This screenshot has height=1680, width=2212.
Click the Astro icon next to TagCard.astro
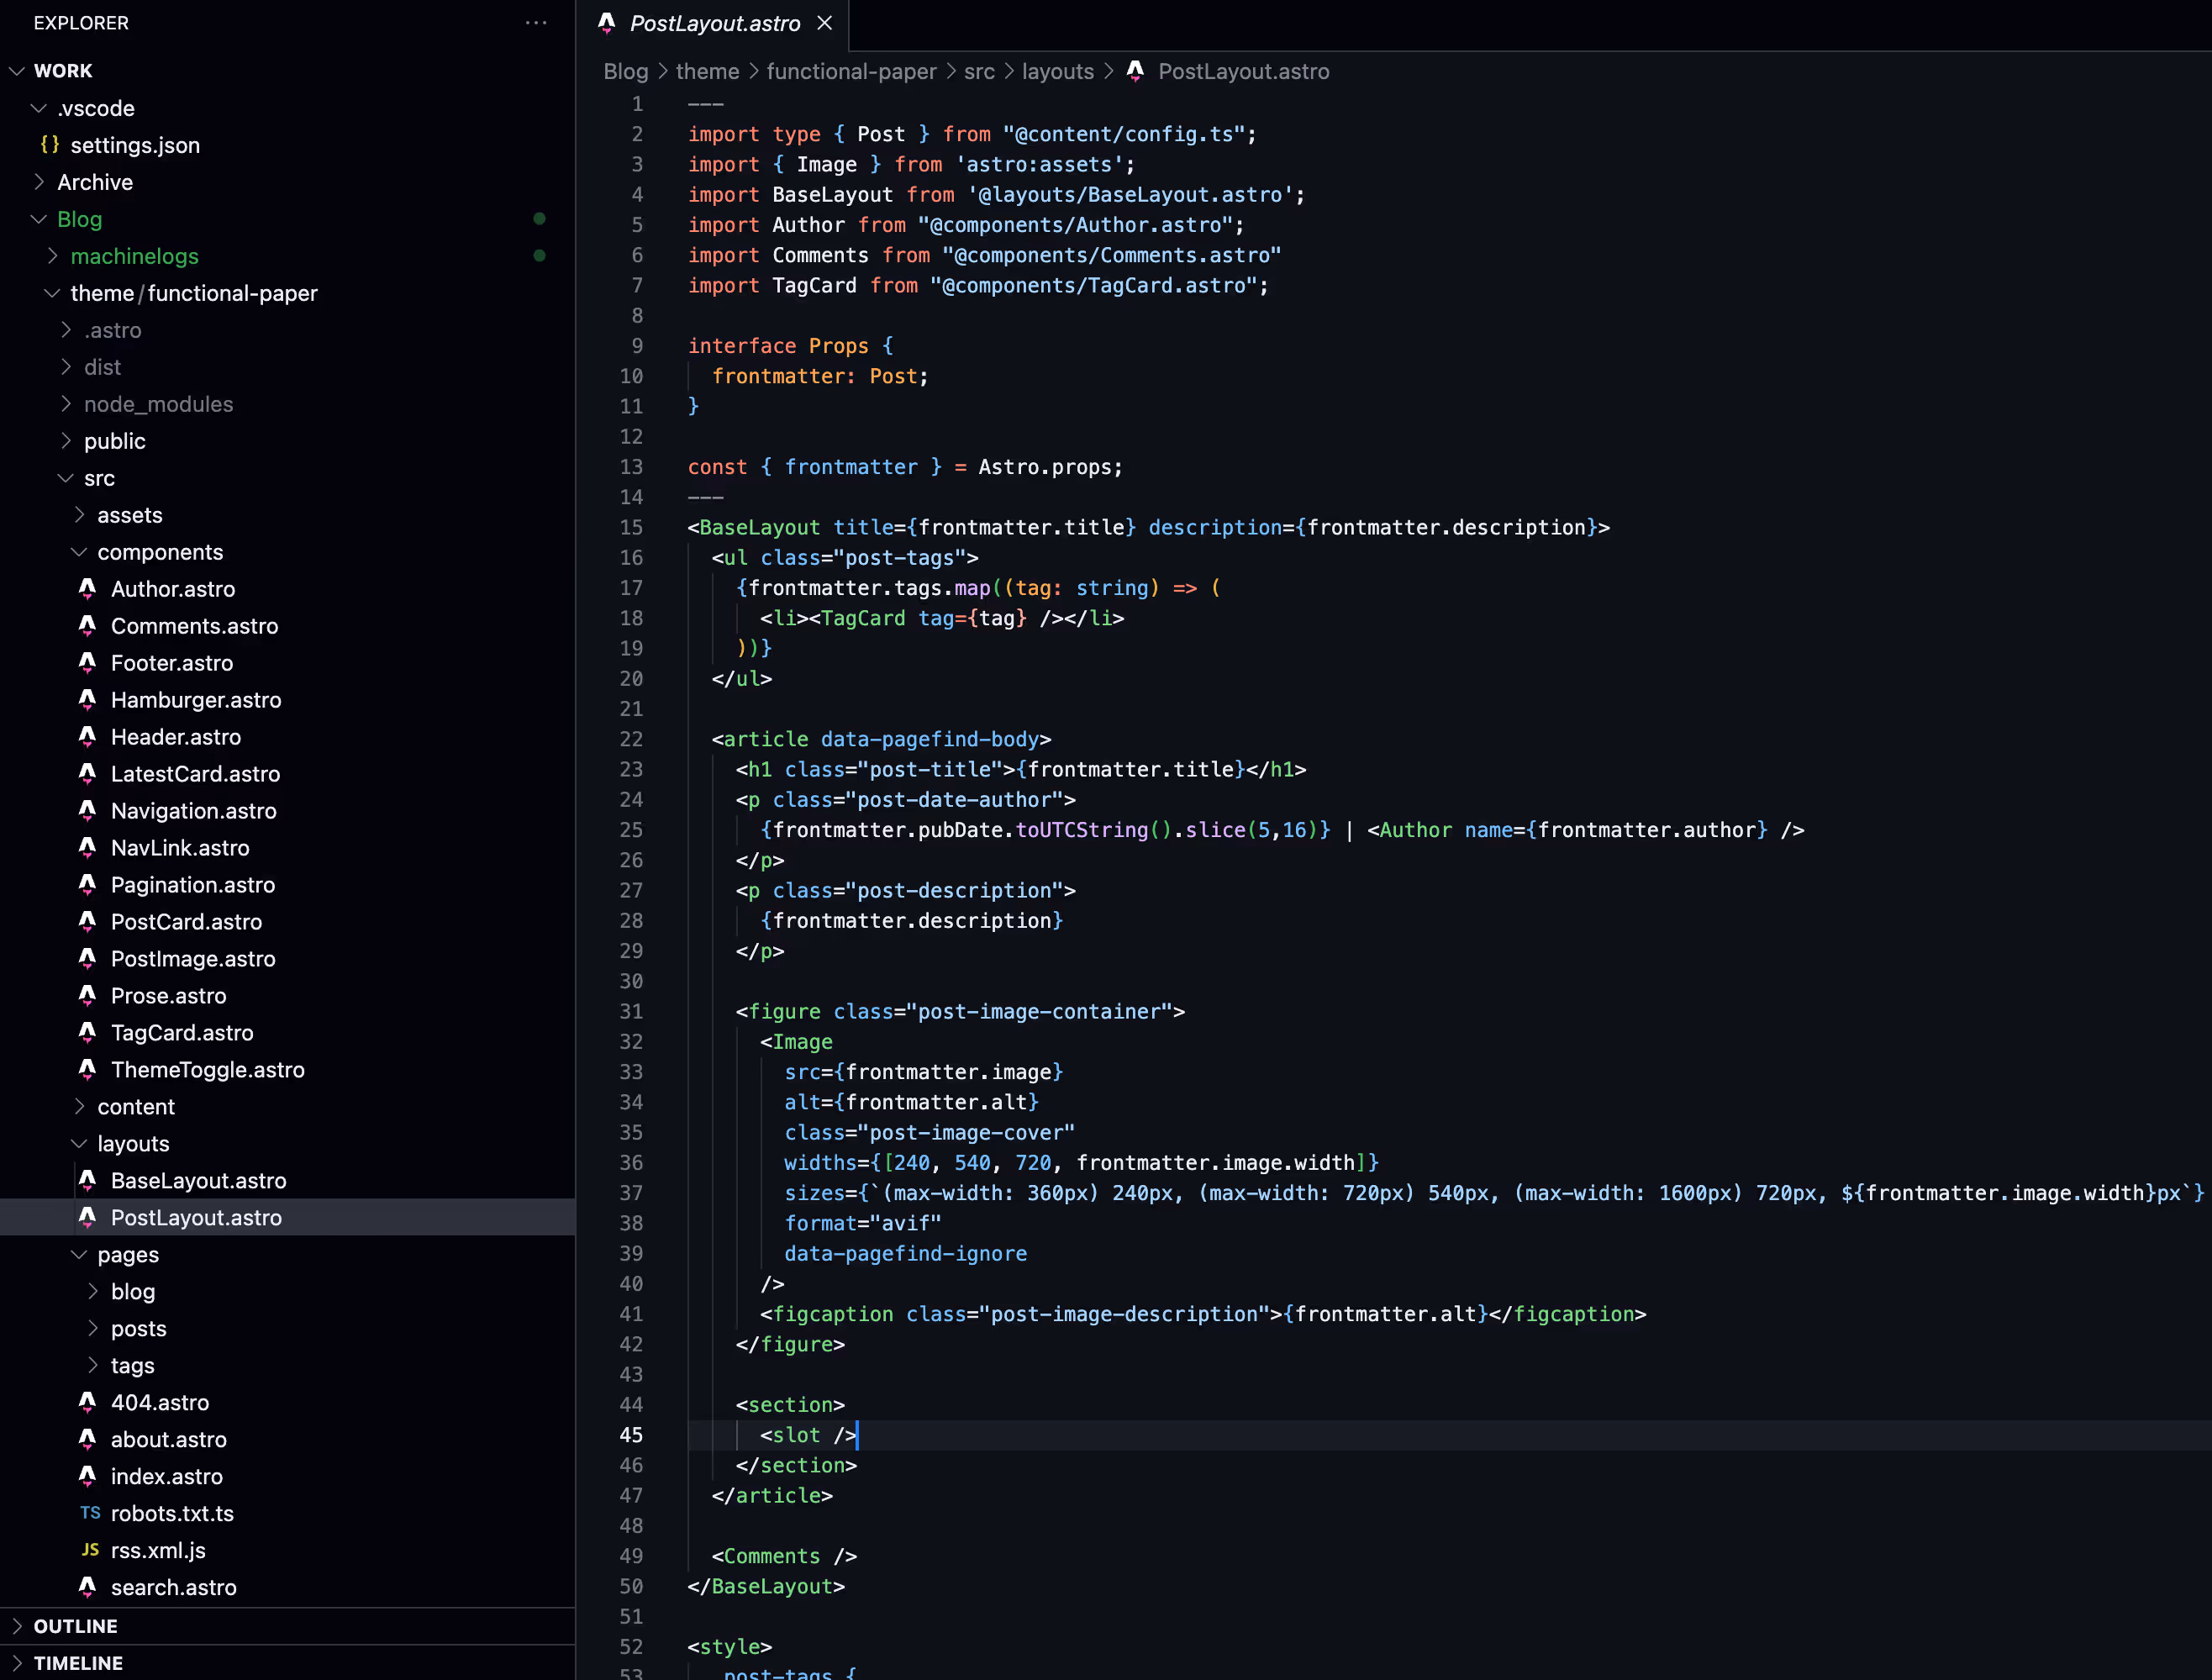[x=87, y=1033]
